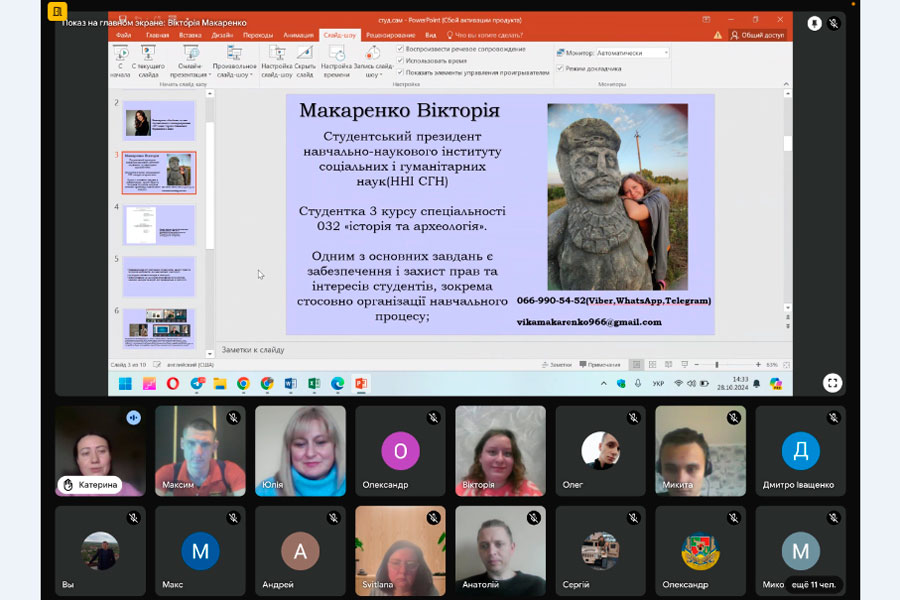Open Word from the Windows taskbar
The image size is (900, 600).
click(291, 383)
